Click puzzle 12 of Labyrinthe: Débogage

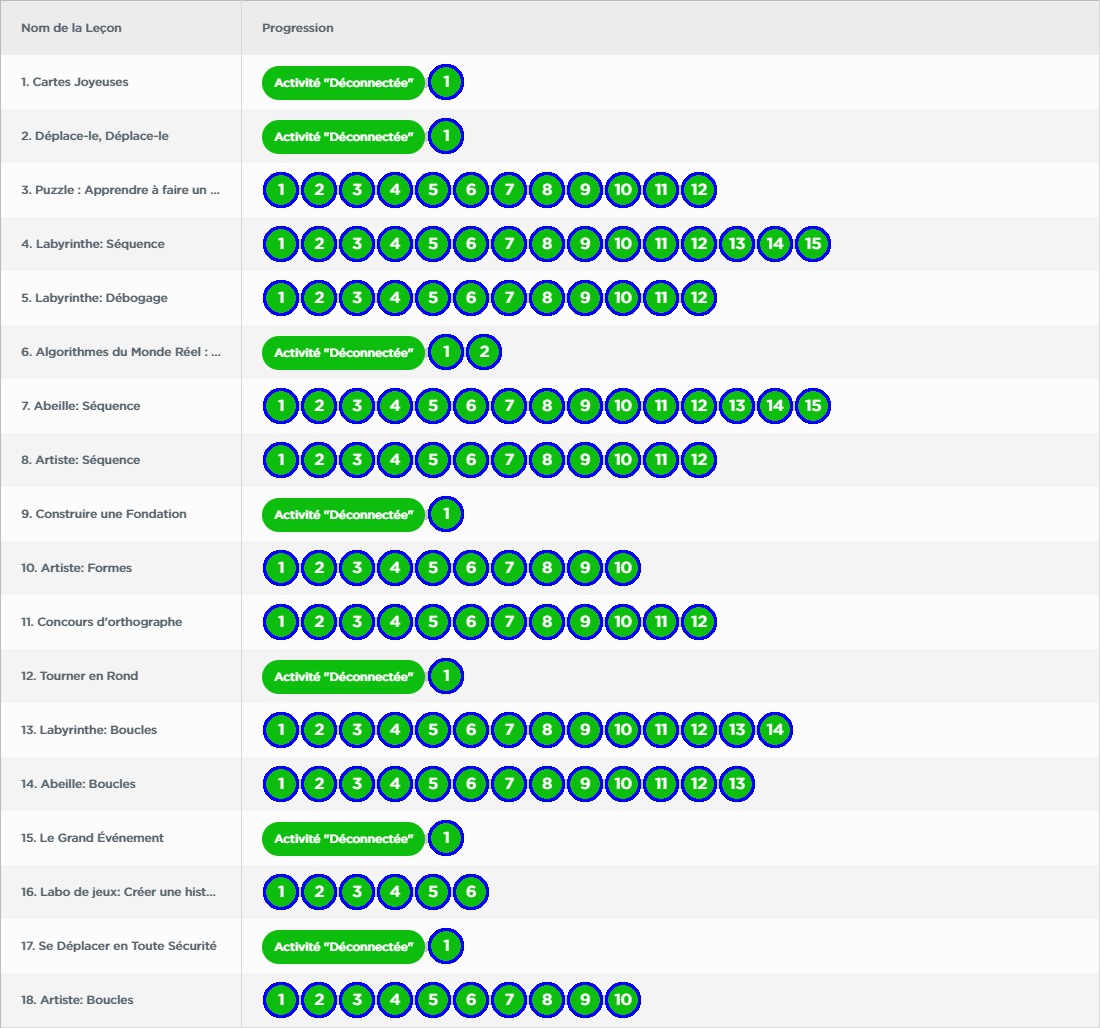(x=699, y=298)
